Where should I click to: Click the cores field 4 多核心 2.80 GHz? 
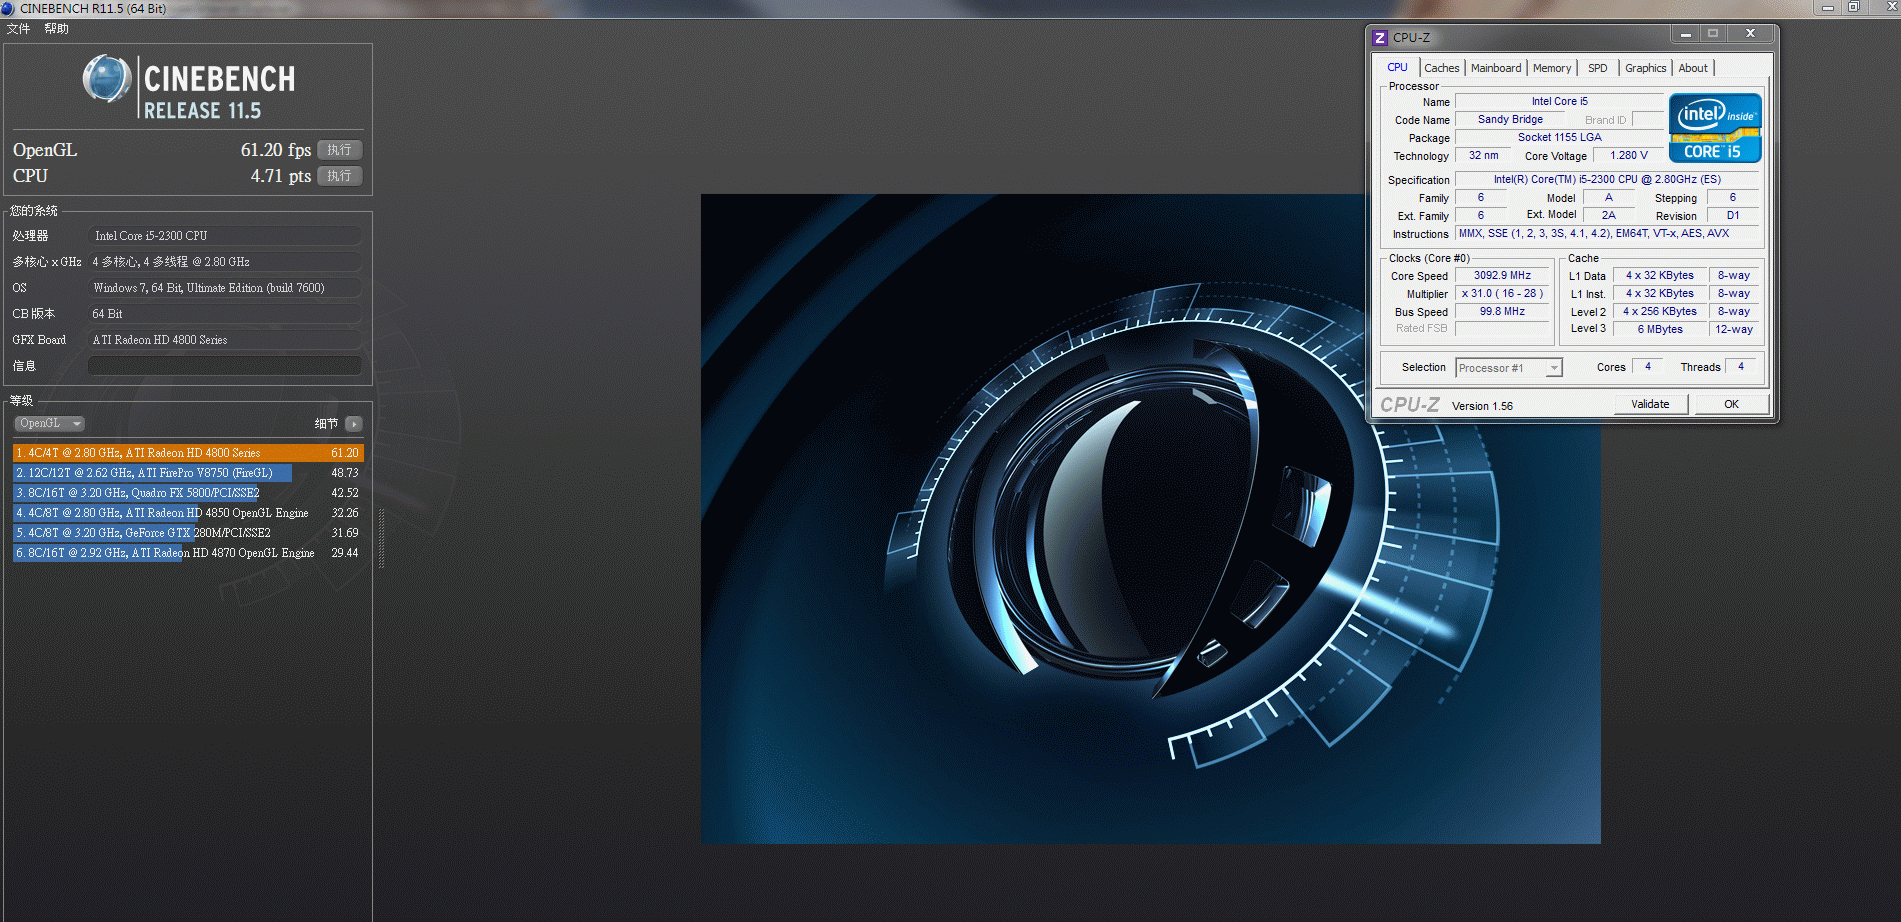pos(225,262)
